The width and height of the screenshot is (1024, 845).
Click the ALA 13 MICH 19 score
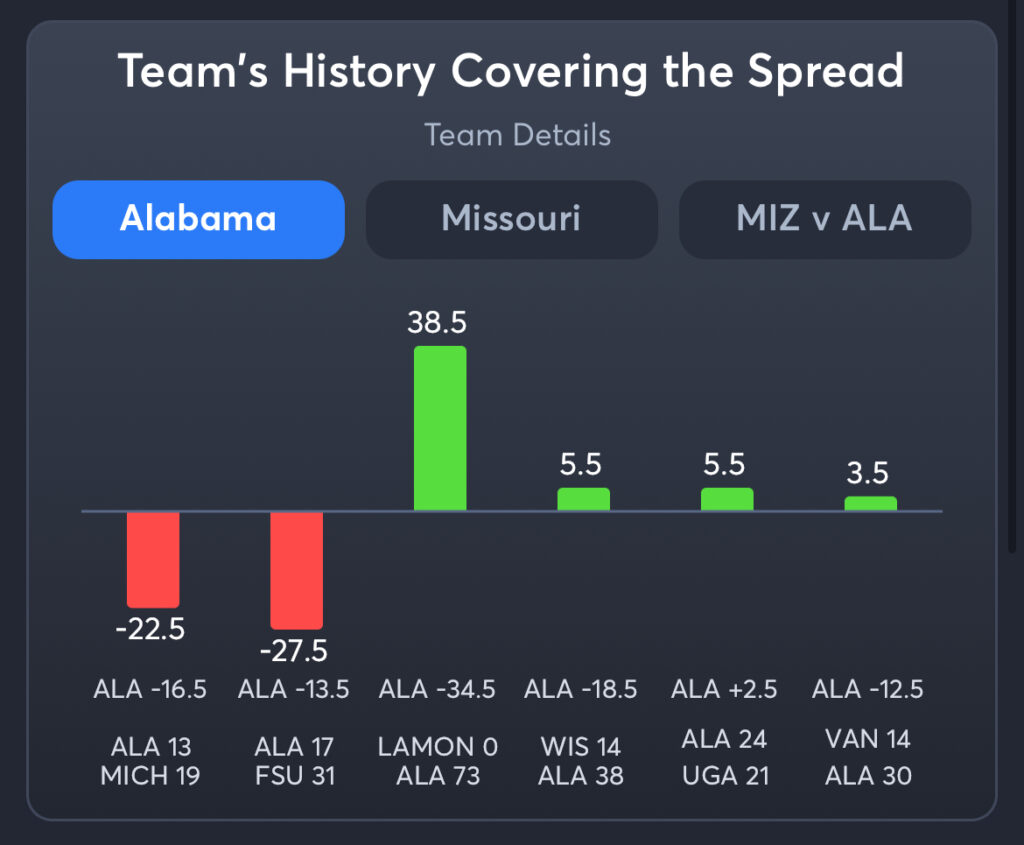click(x=150, y=761)
